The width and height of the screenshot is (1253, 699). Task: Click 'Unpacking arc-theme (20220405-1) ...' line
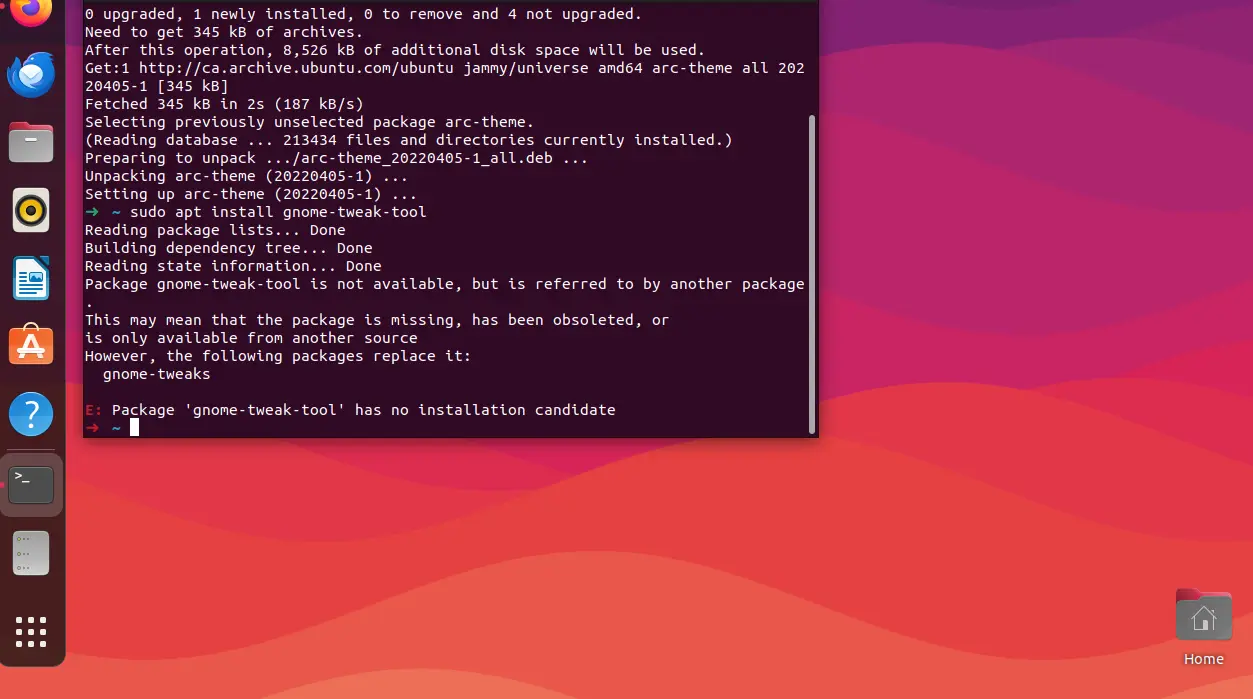246,176
